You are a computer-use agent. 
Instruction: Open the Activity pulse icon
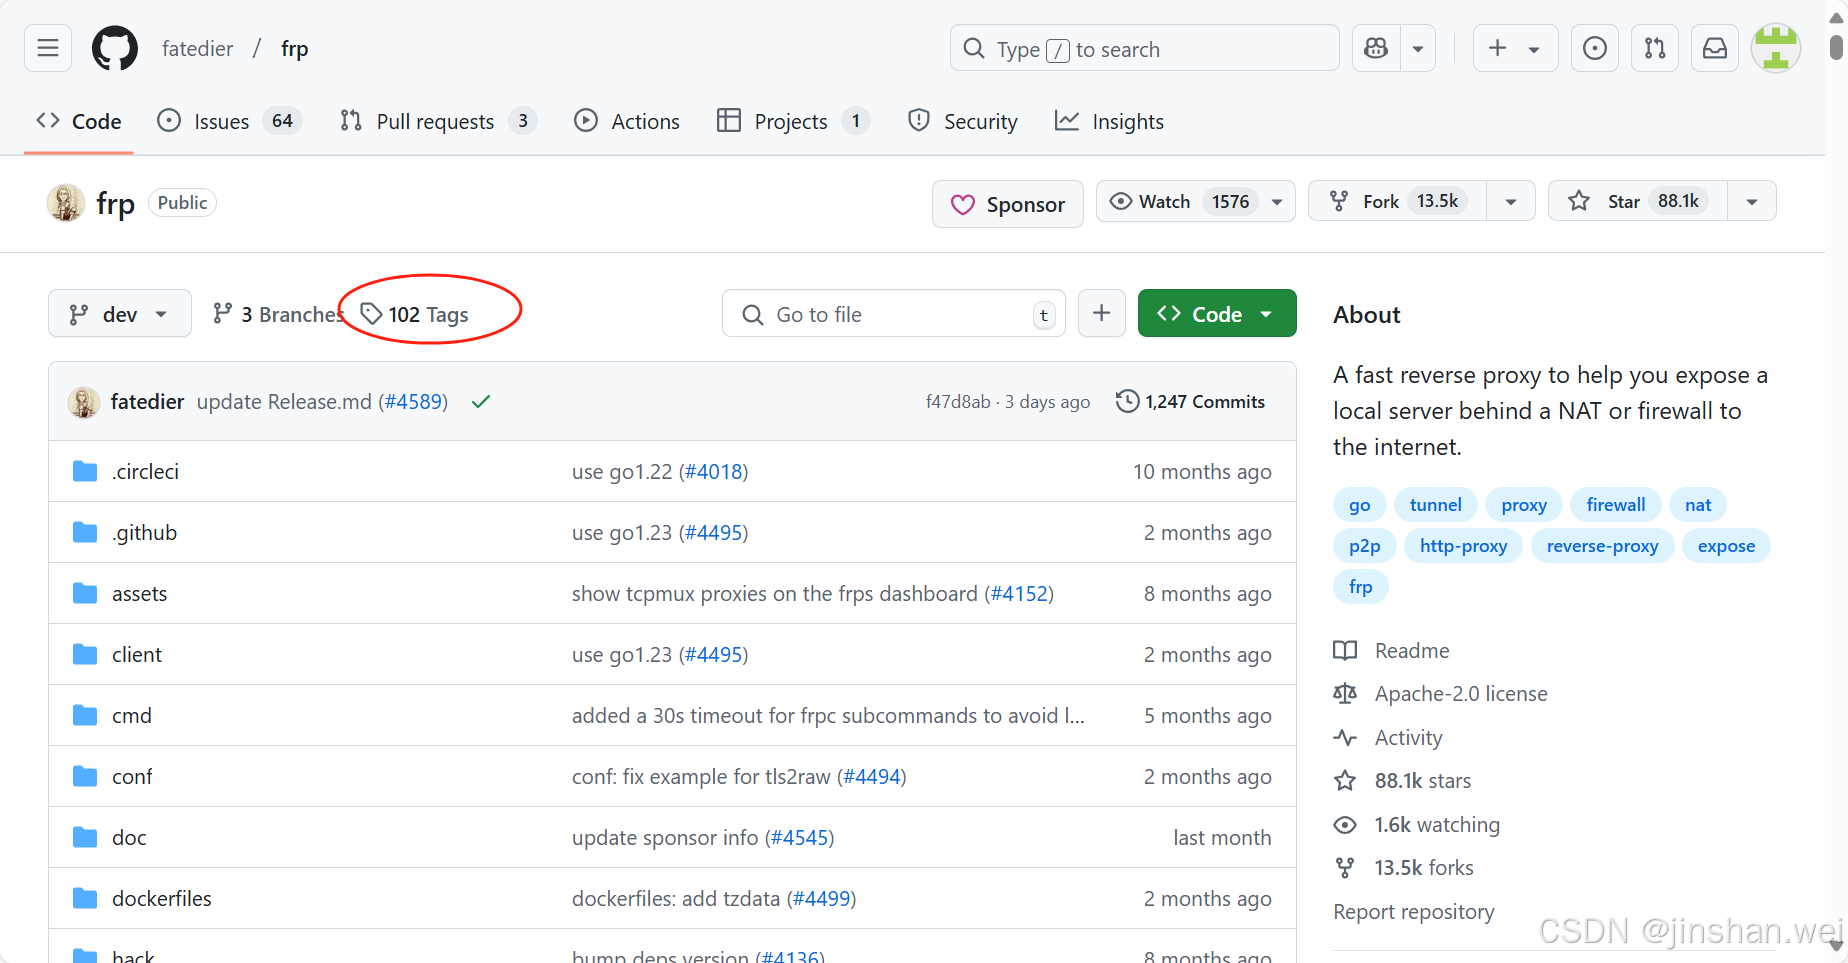[1345, 737]
